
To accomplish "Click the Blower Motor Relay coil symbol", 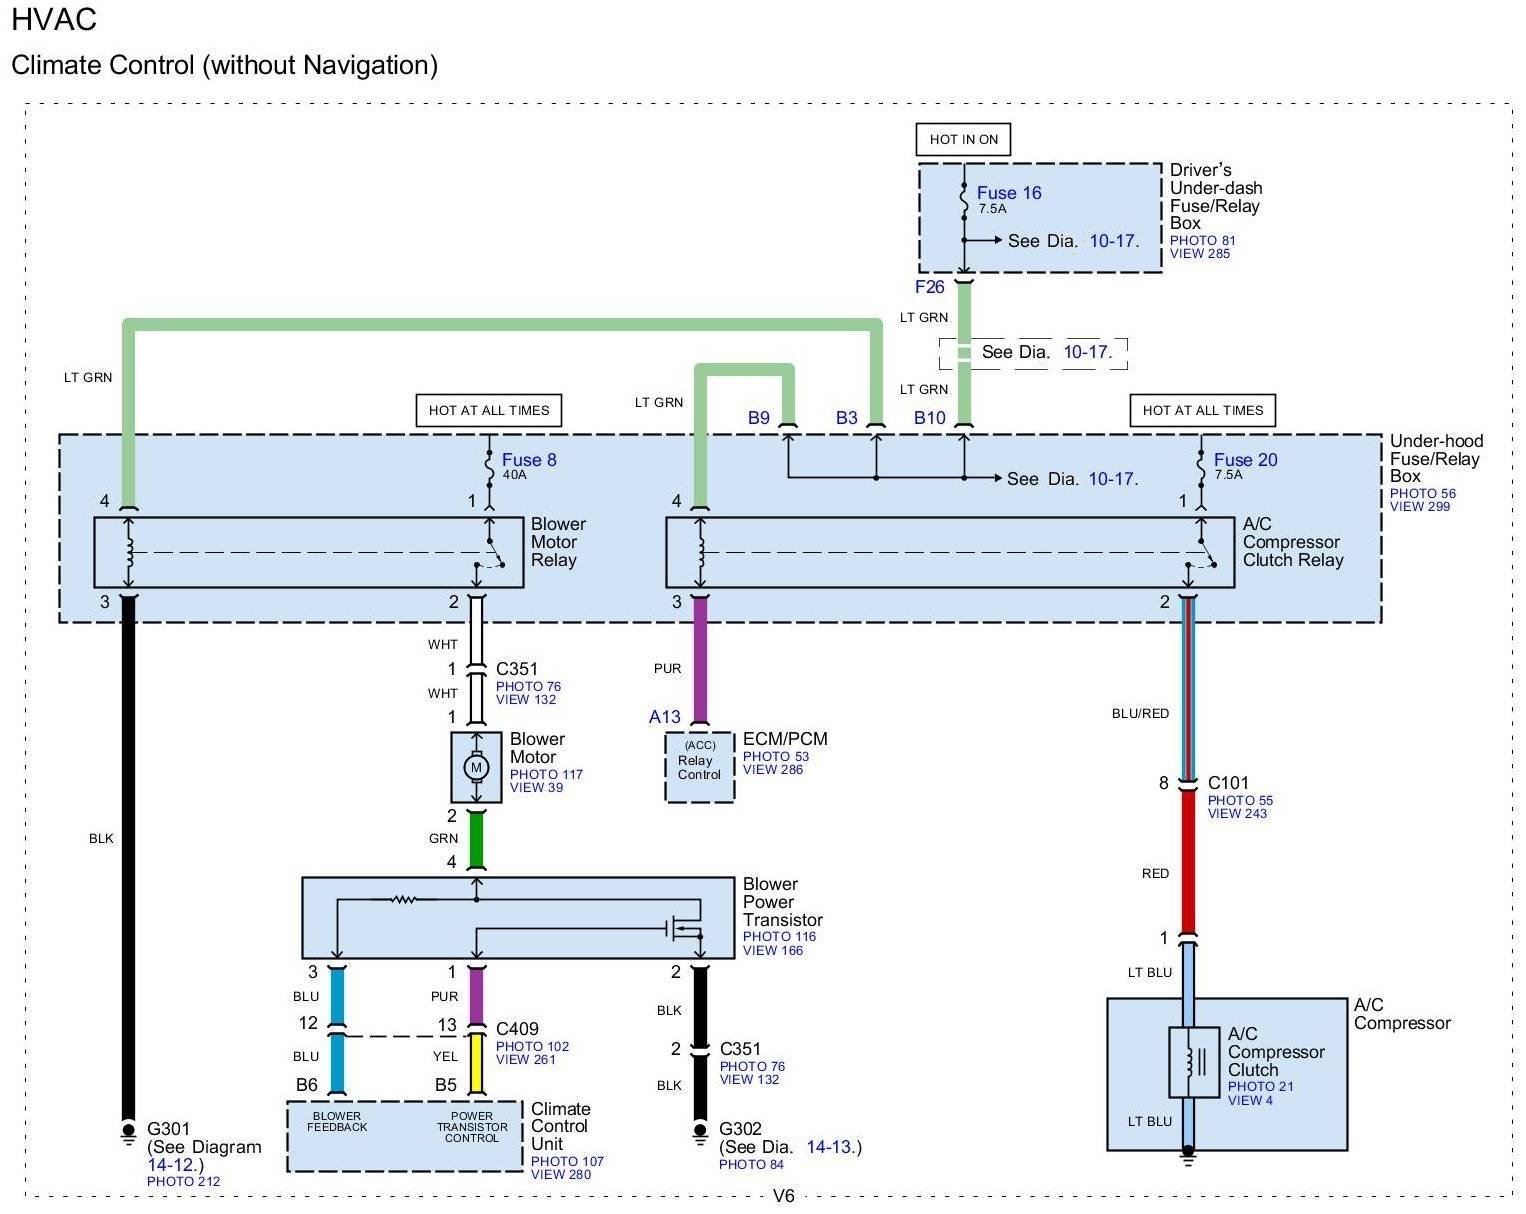I will (129, 552).
